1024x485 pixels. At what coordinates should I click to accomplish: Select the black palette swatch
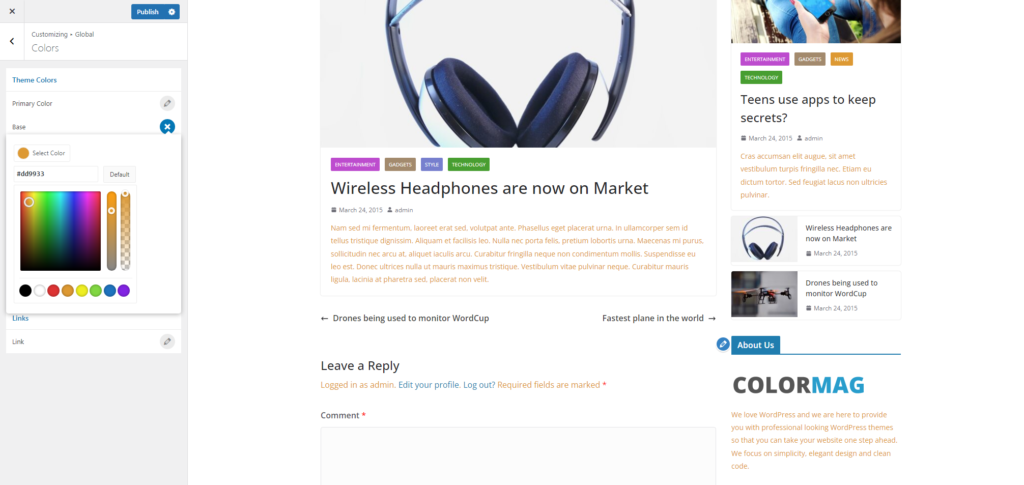[25, 290]
